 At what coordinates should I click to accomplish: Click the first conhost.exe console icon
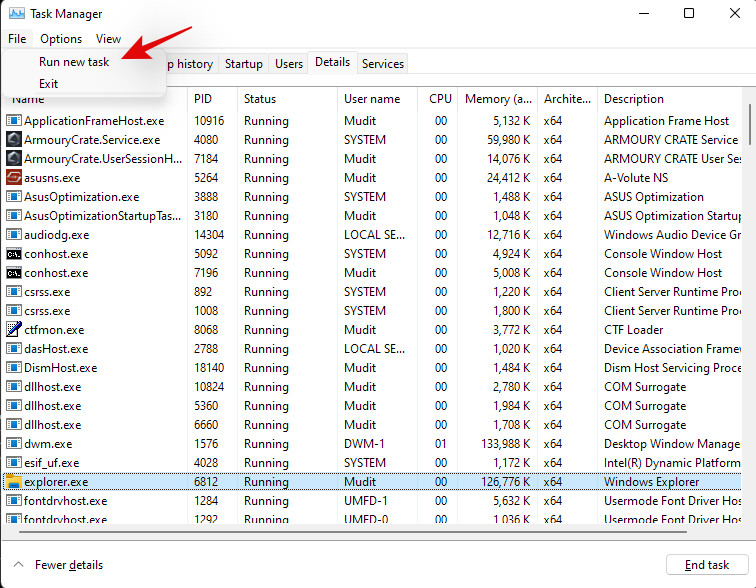(14, 254)
